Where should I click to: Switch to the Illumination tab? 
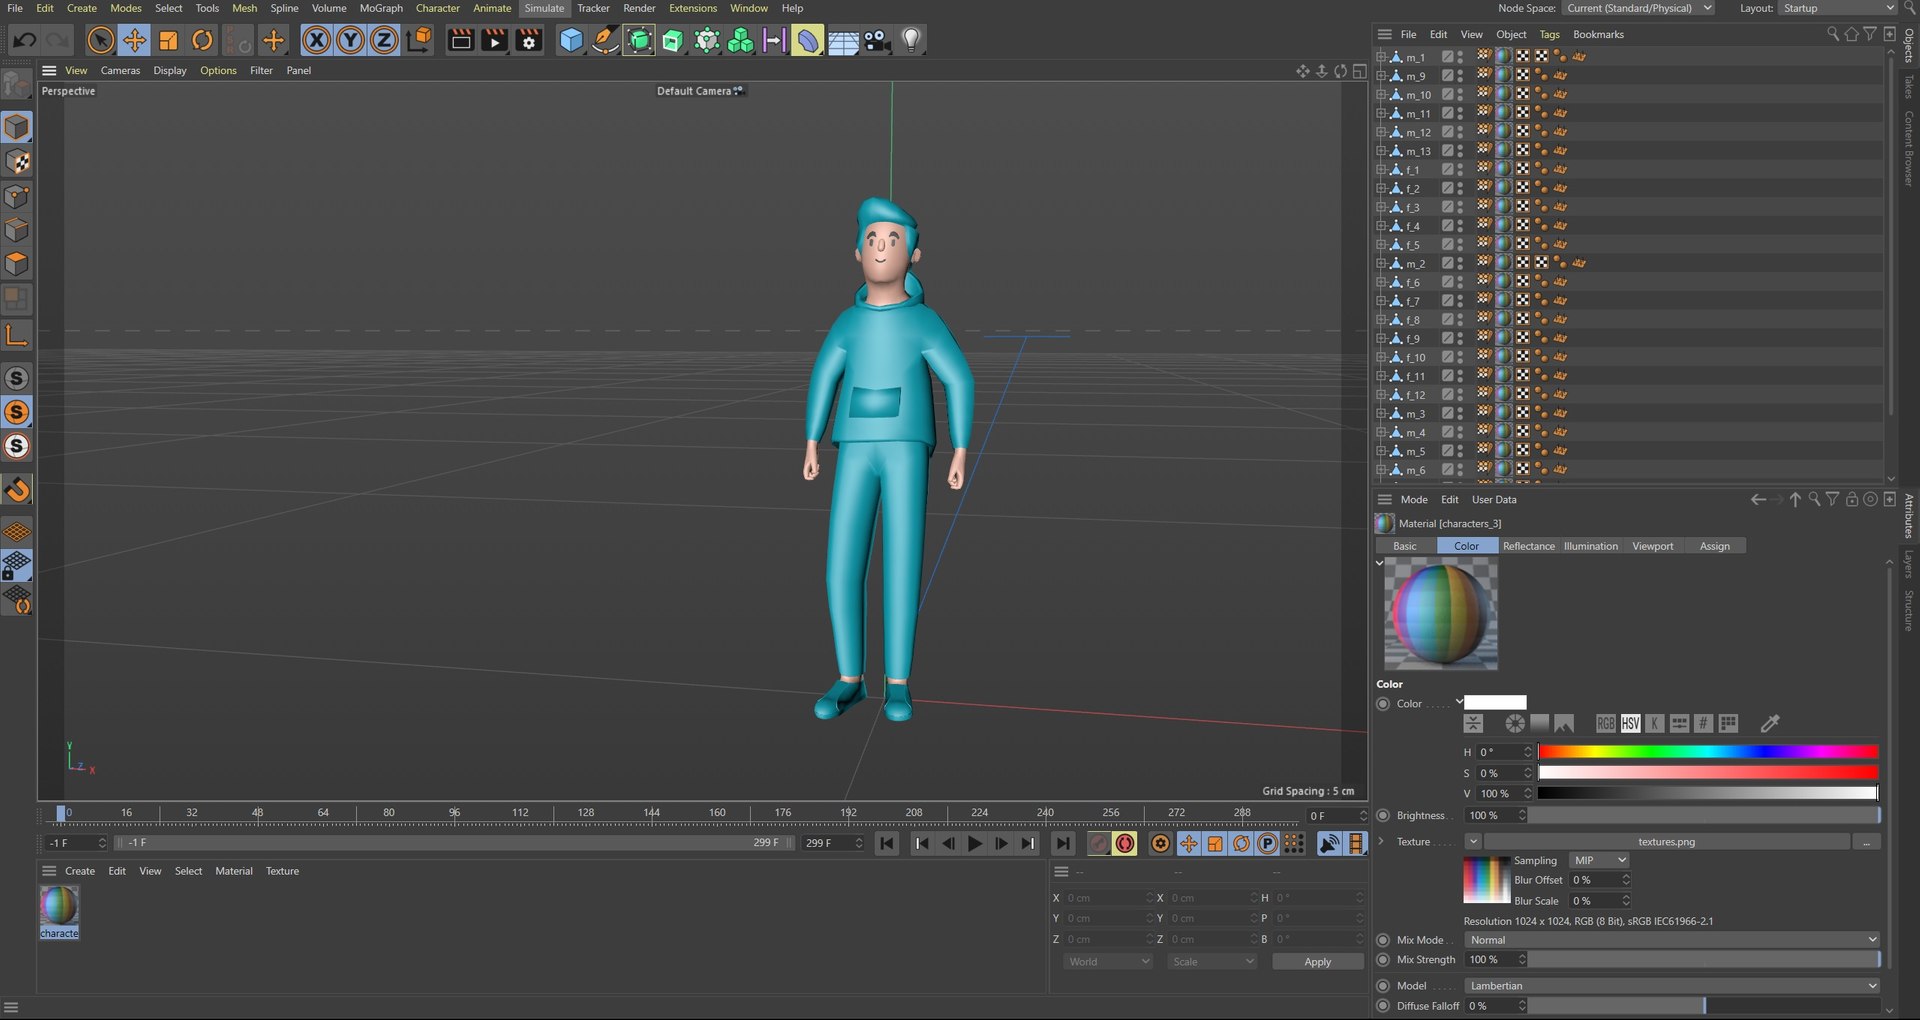pos(1590,546)
